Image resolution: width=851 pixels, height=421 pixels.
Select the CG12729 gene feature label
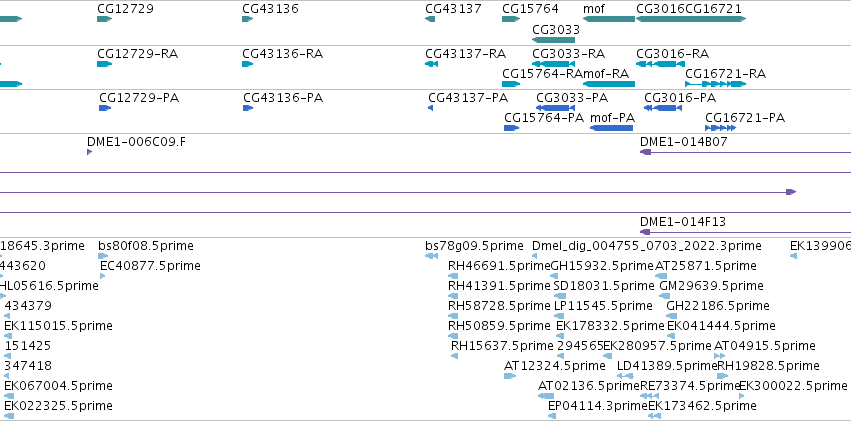pyautogui.click(x=125, y=9)
